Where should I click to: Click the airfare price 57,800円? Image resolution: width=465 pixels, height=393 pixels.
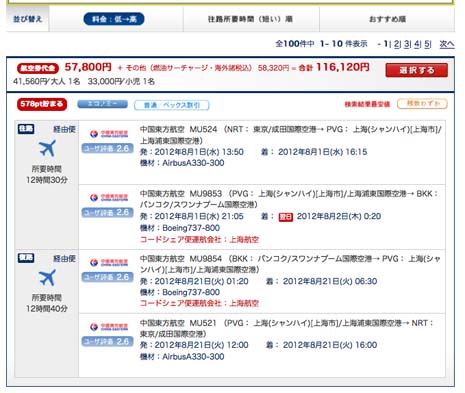[x=88, y=67]
